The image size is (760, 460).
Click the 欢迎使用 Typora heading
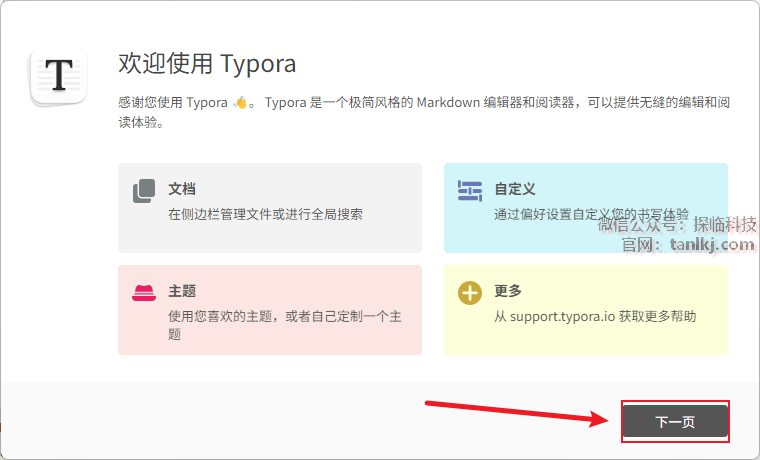(207, 64)
